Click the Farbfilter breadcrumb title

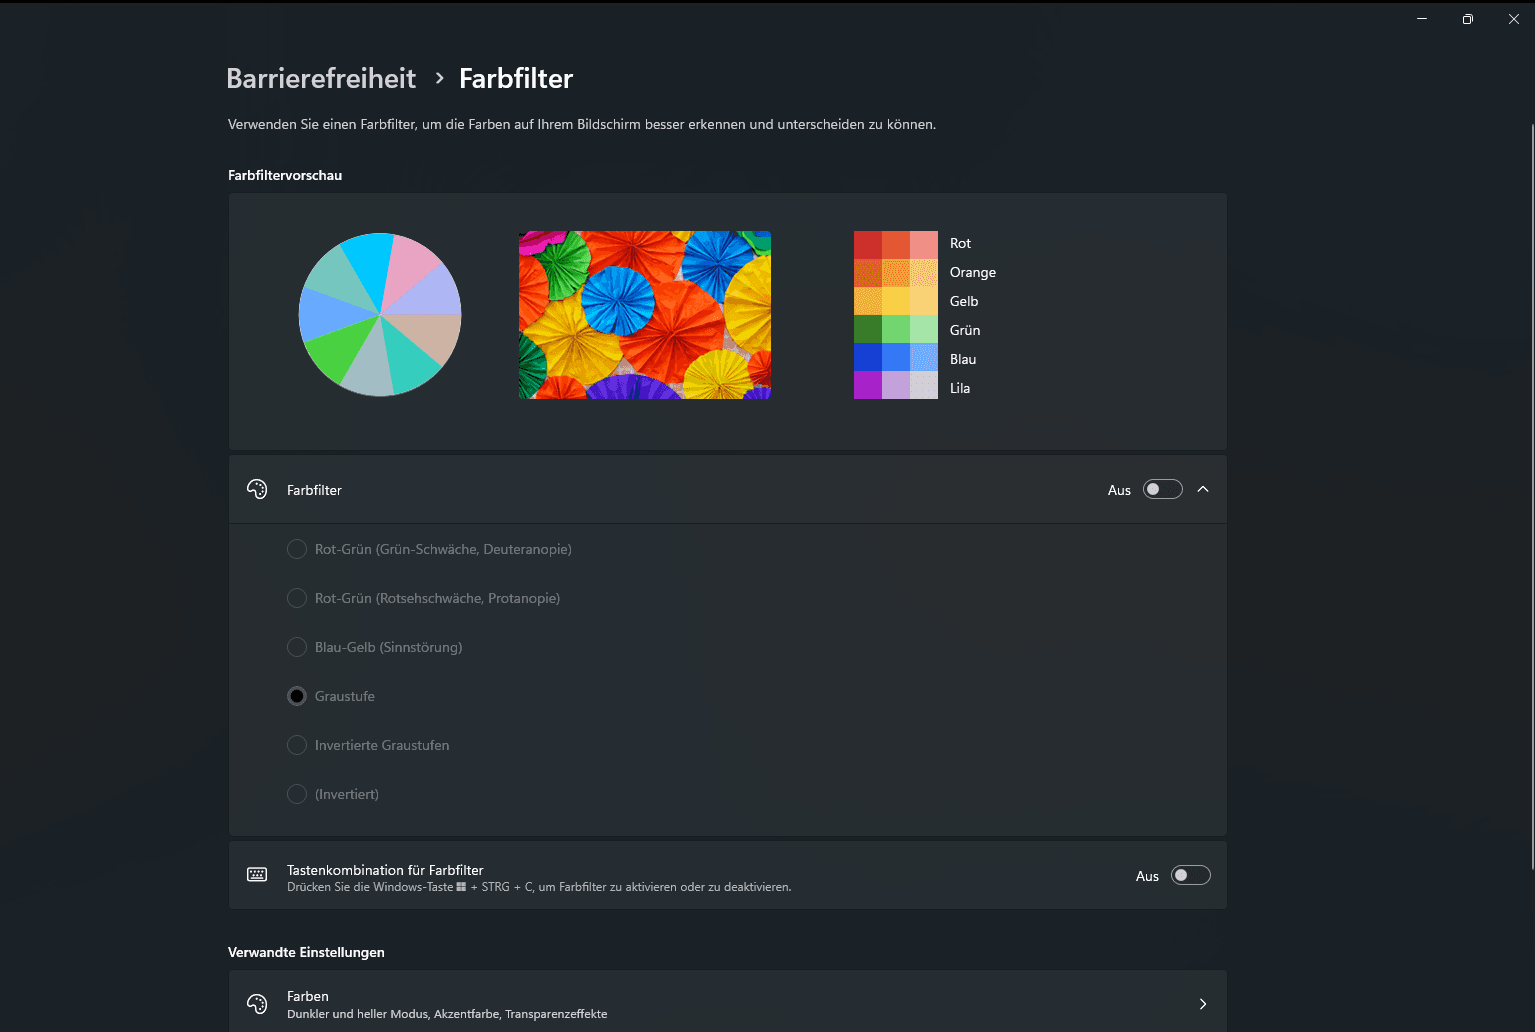(x=516, y=78)
